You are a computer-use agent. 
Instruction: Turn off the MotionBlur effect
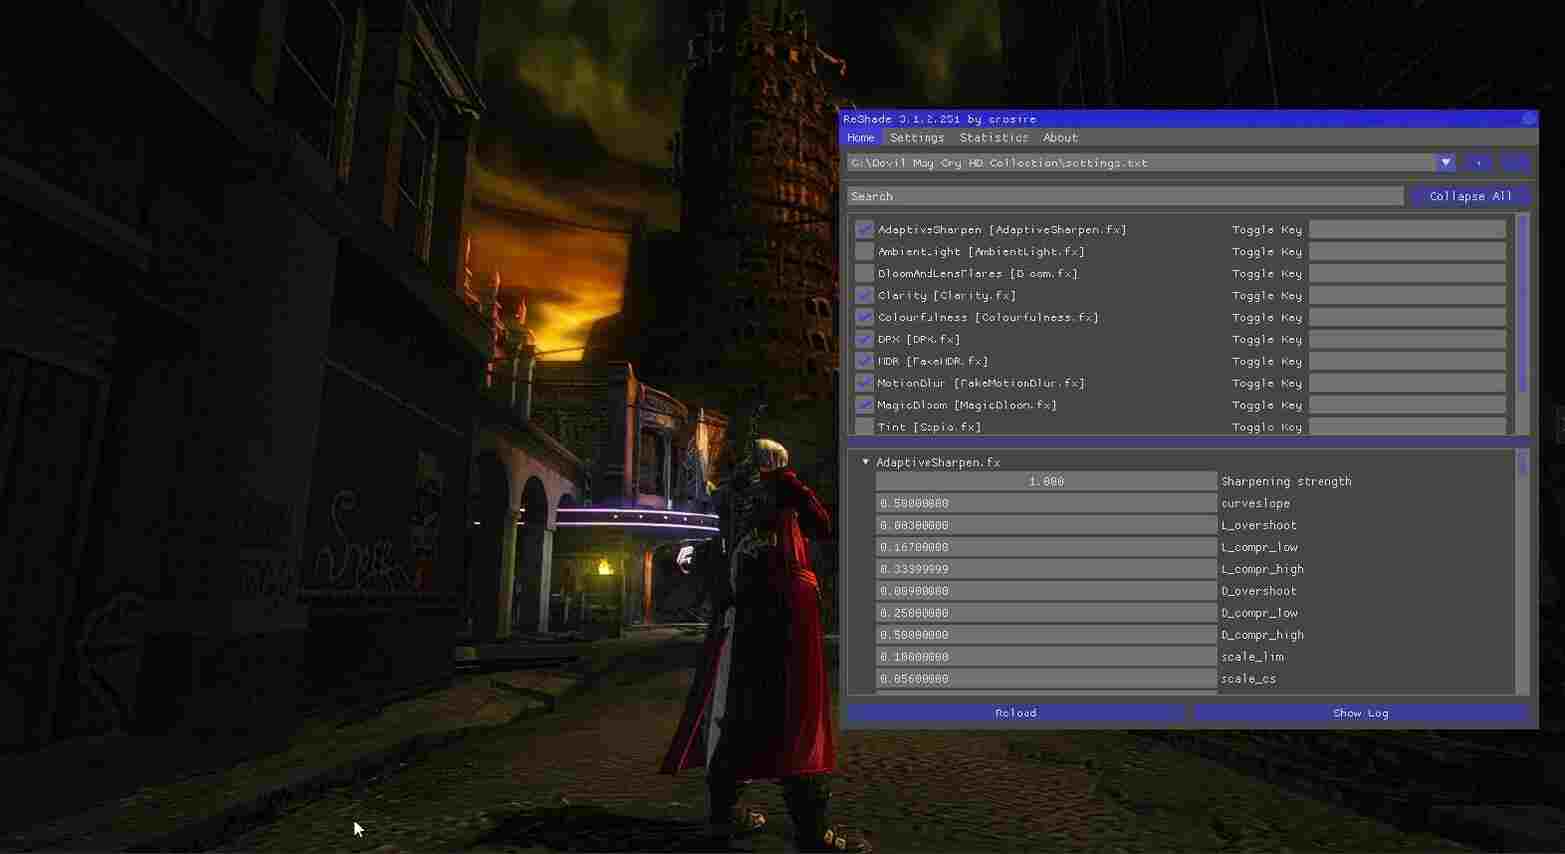coord(865,384)
